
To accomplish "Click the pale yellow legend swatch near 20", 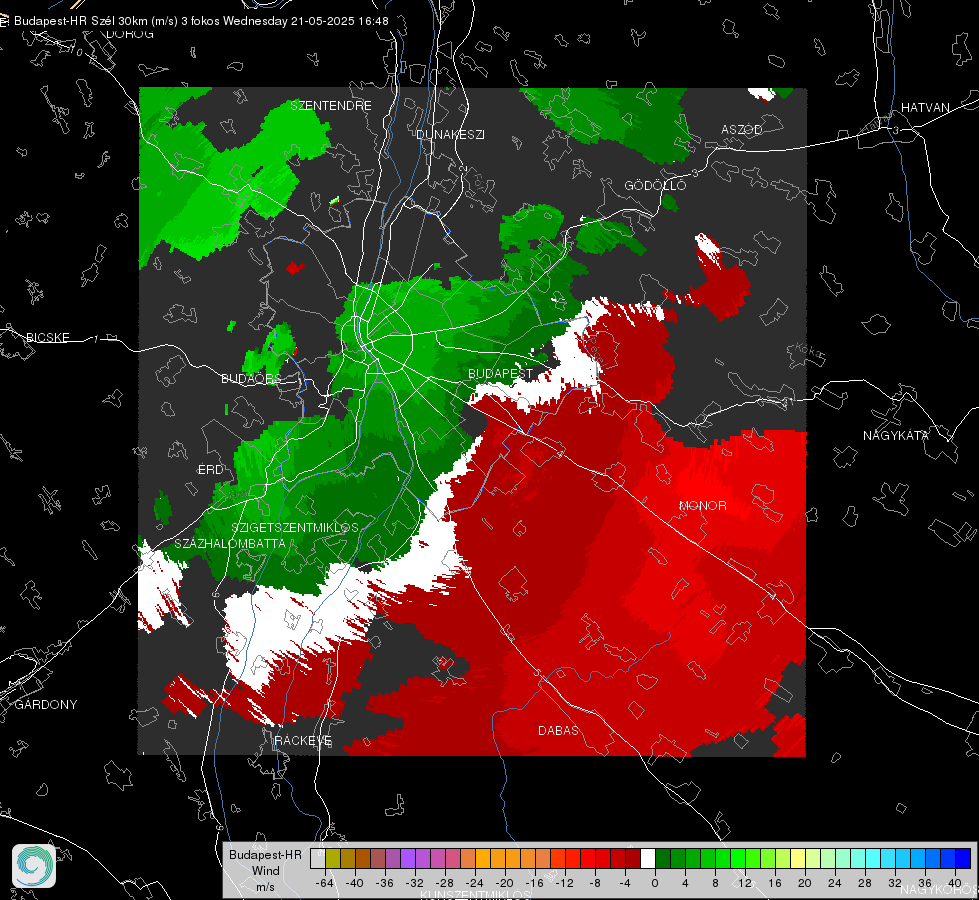I will [x=798, y=858].
